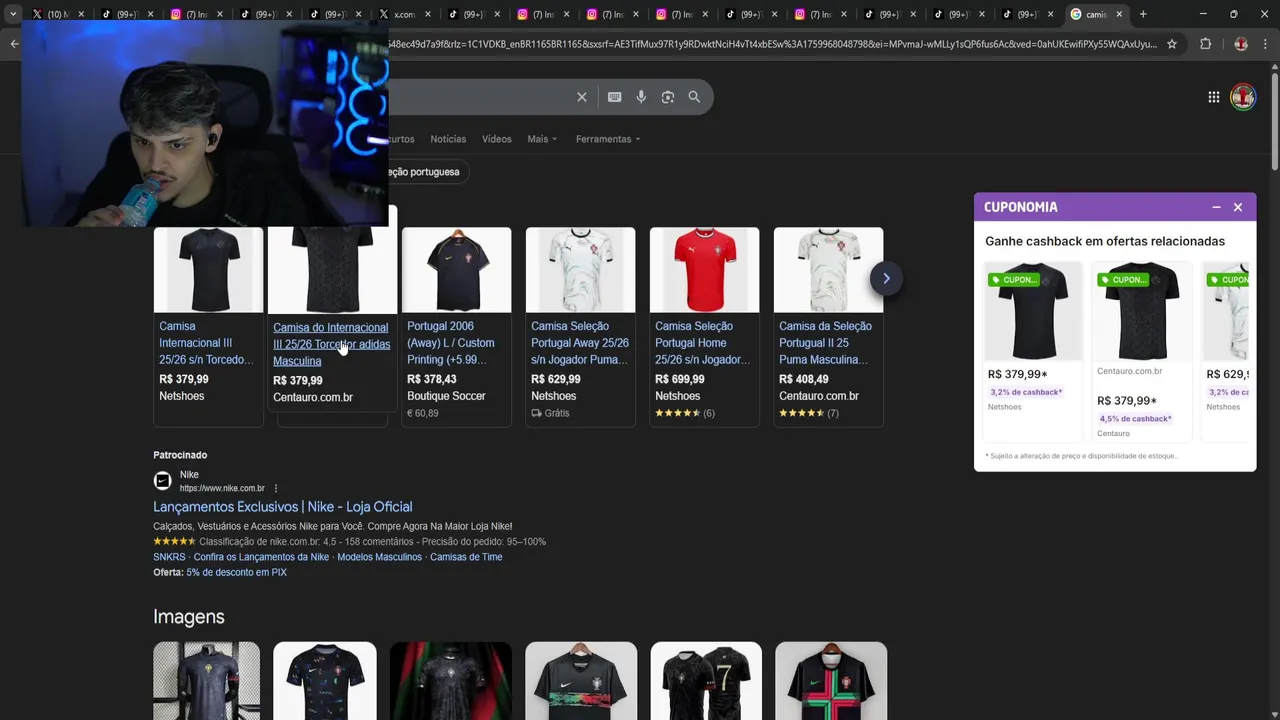Open the Chrome extensions menu
This screenshot has height=720, width=1280.
pos(1205,44)
